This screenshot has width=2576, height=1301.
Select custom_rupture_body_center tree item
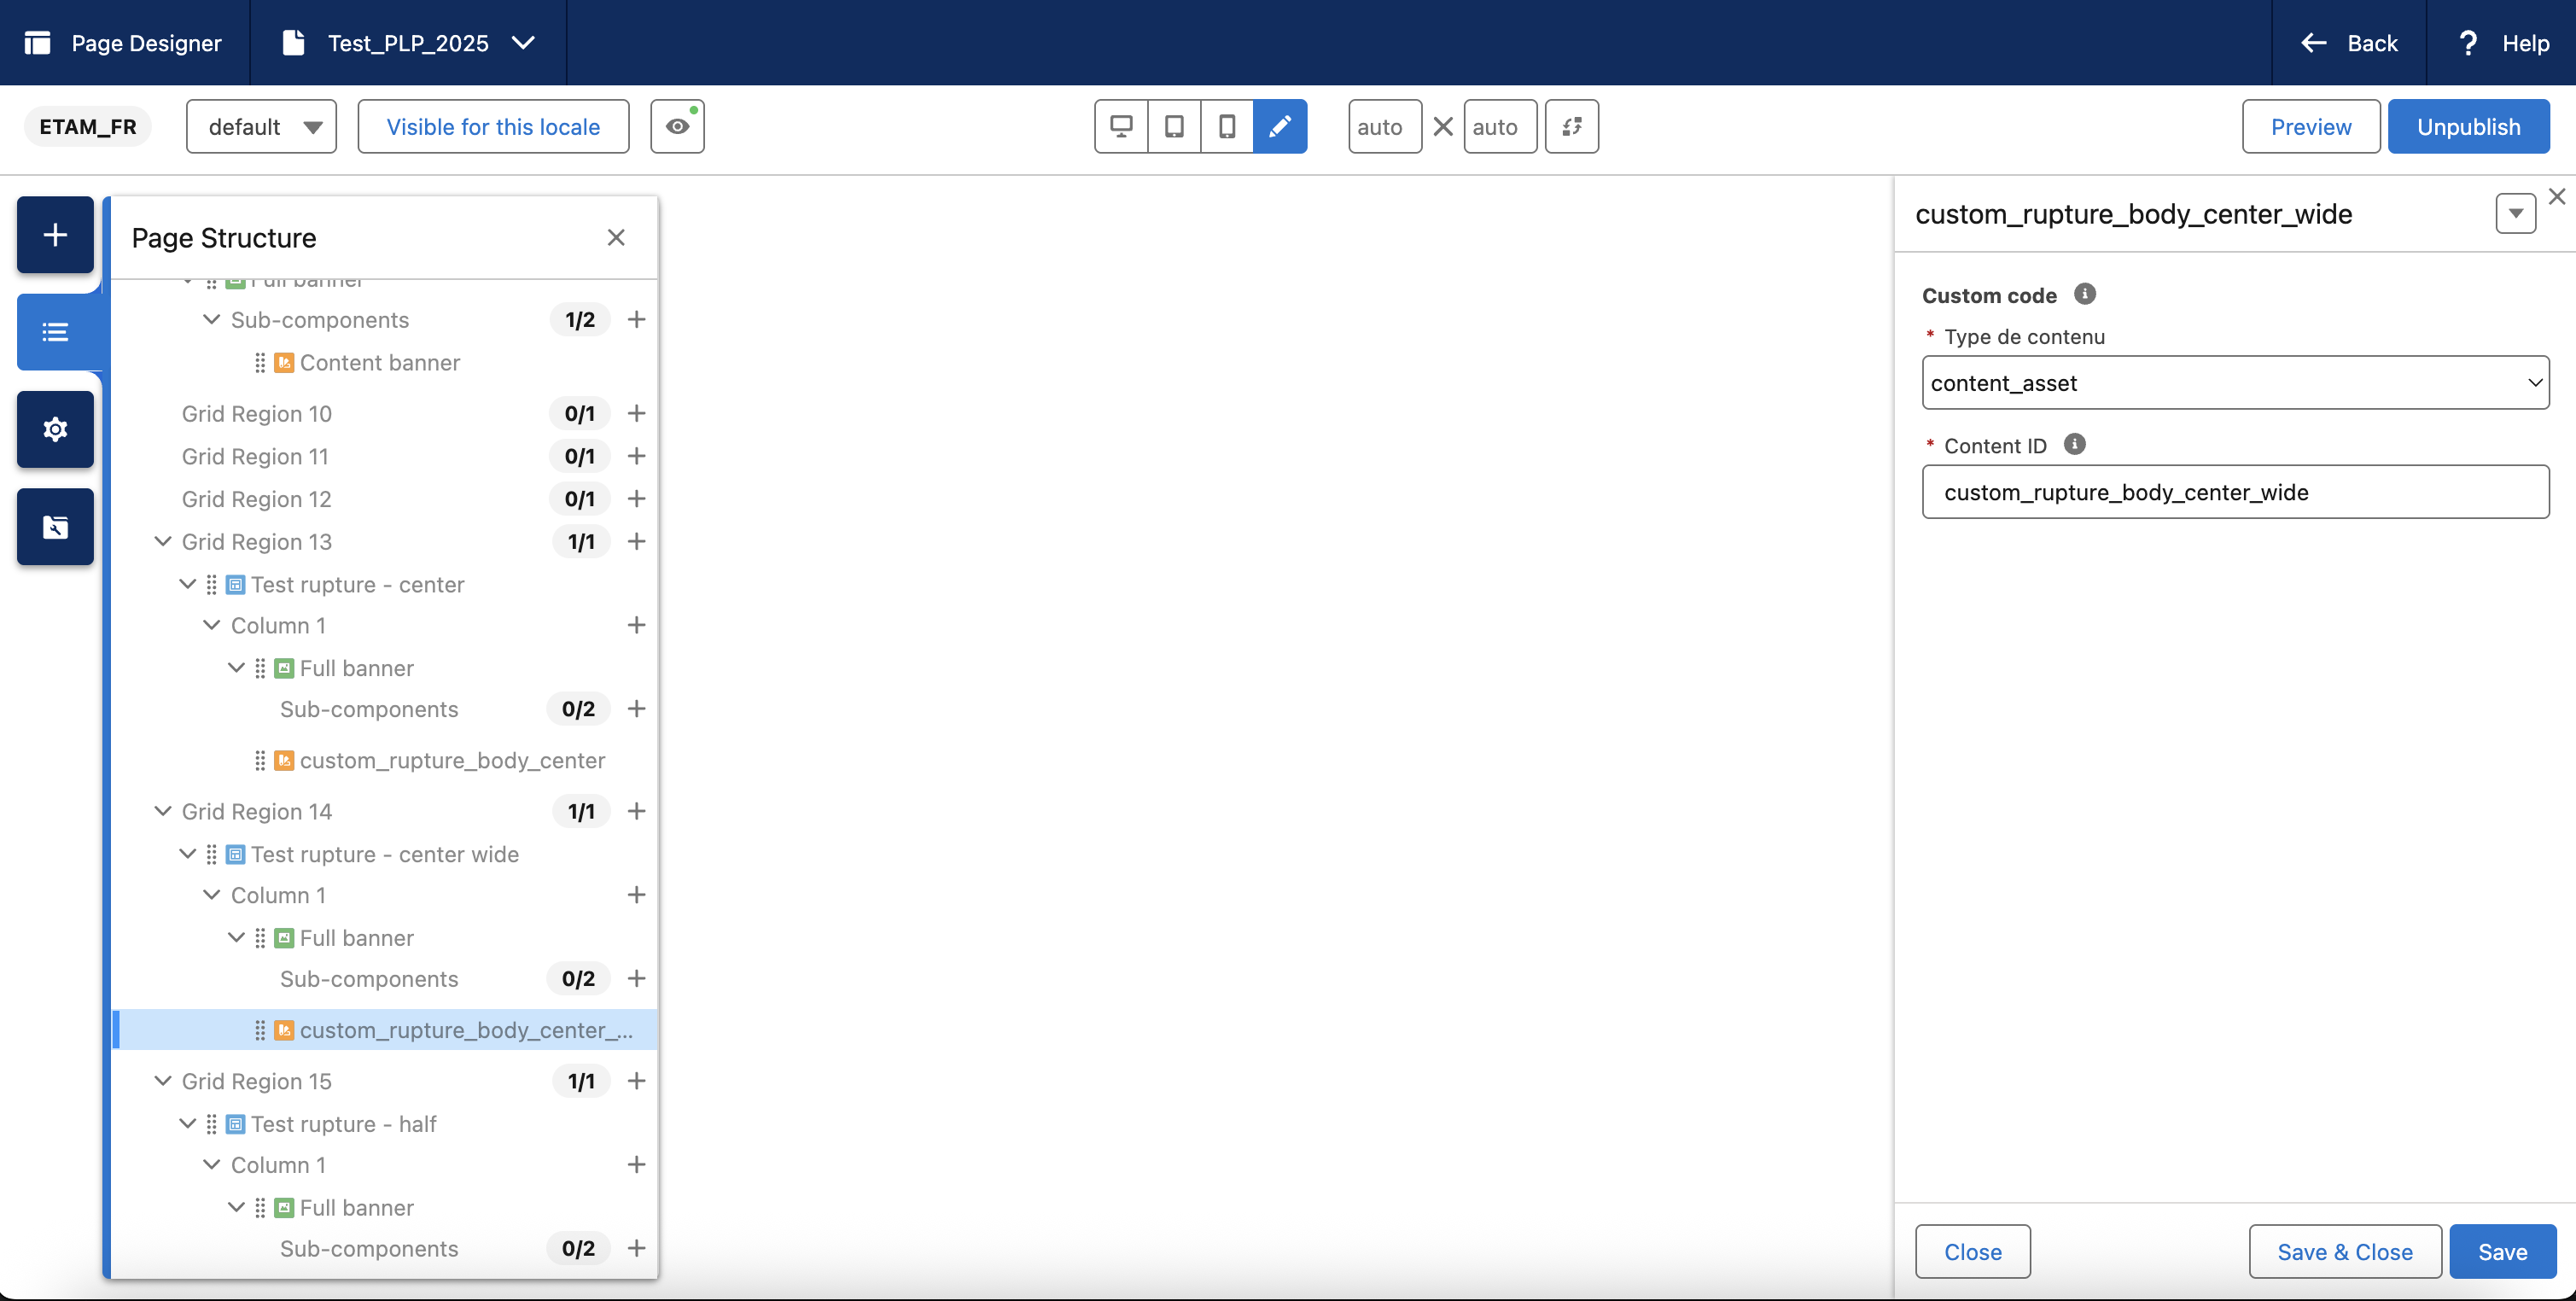[451, 760]
